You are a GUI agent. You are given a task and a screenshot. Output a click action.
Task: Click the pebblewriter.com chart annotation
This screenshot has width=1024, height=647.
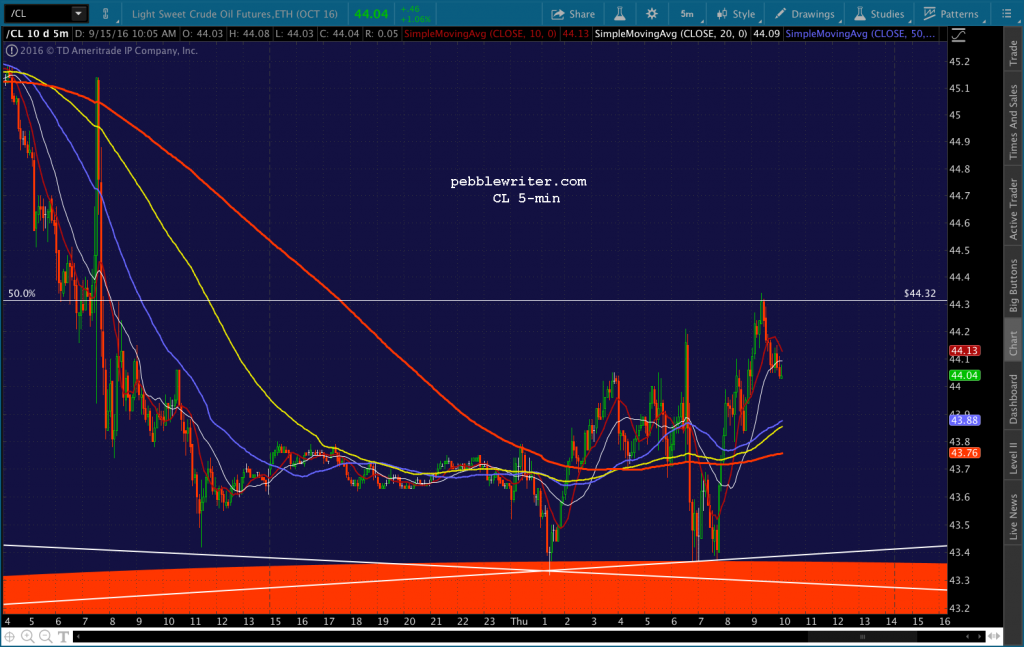point(519,181)
